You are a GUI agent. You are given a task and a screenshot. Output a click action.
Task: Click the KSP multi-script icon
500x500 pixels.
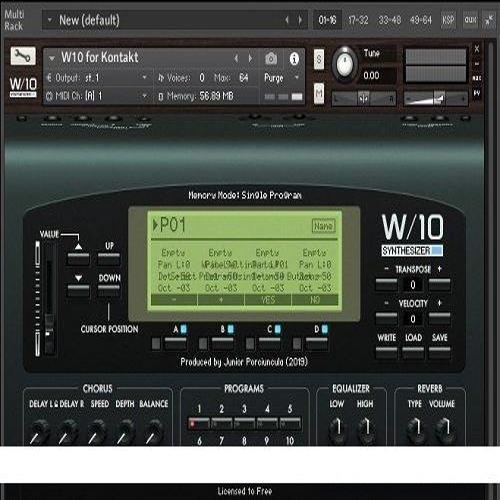[x=448, y=20]
